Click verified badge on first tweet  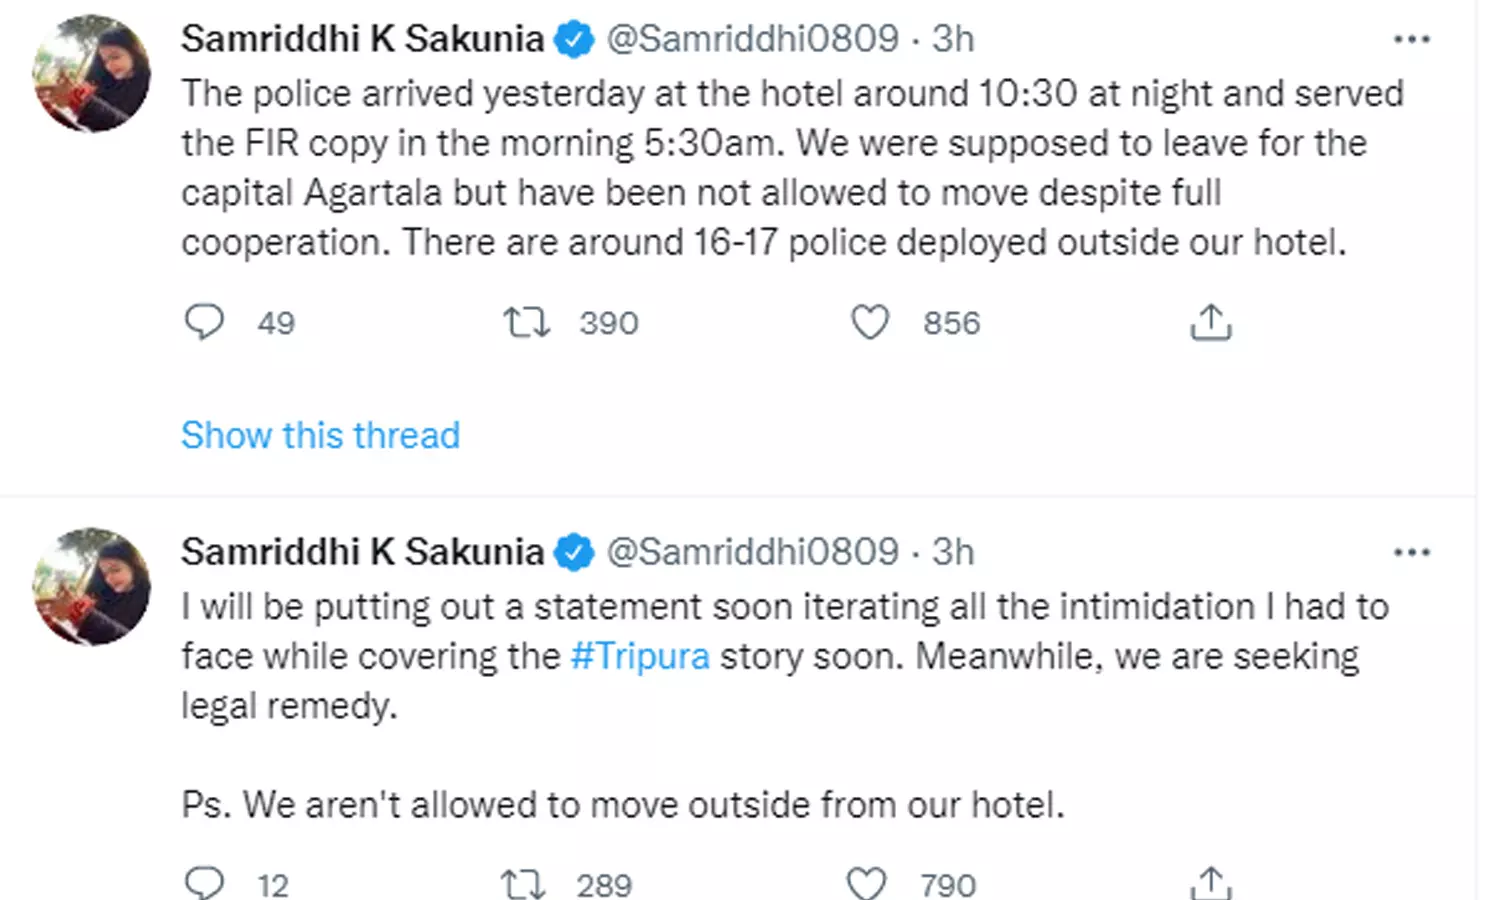574,40
